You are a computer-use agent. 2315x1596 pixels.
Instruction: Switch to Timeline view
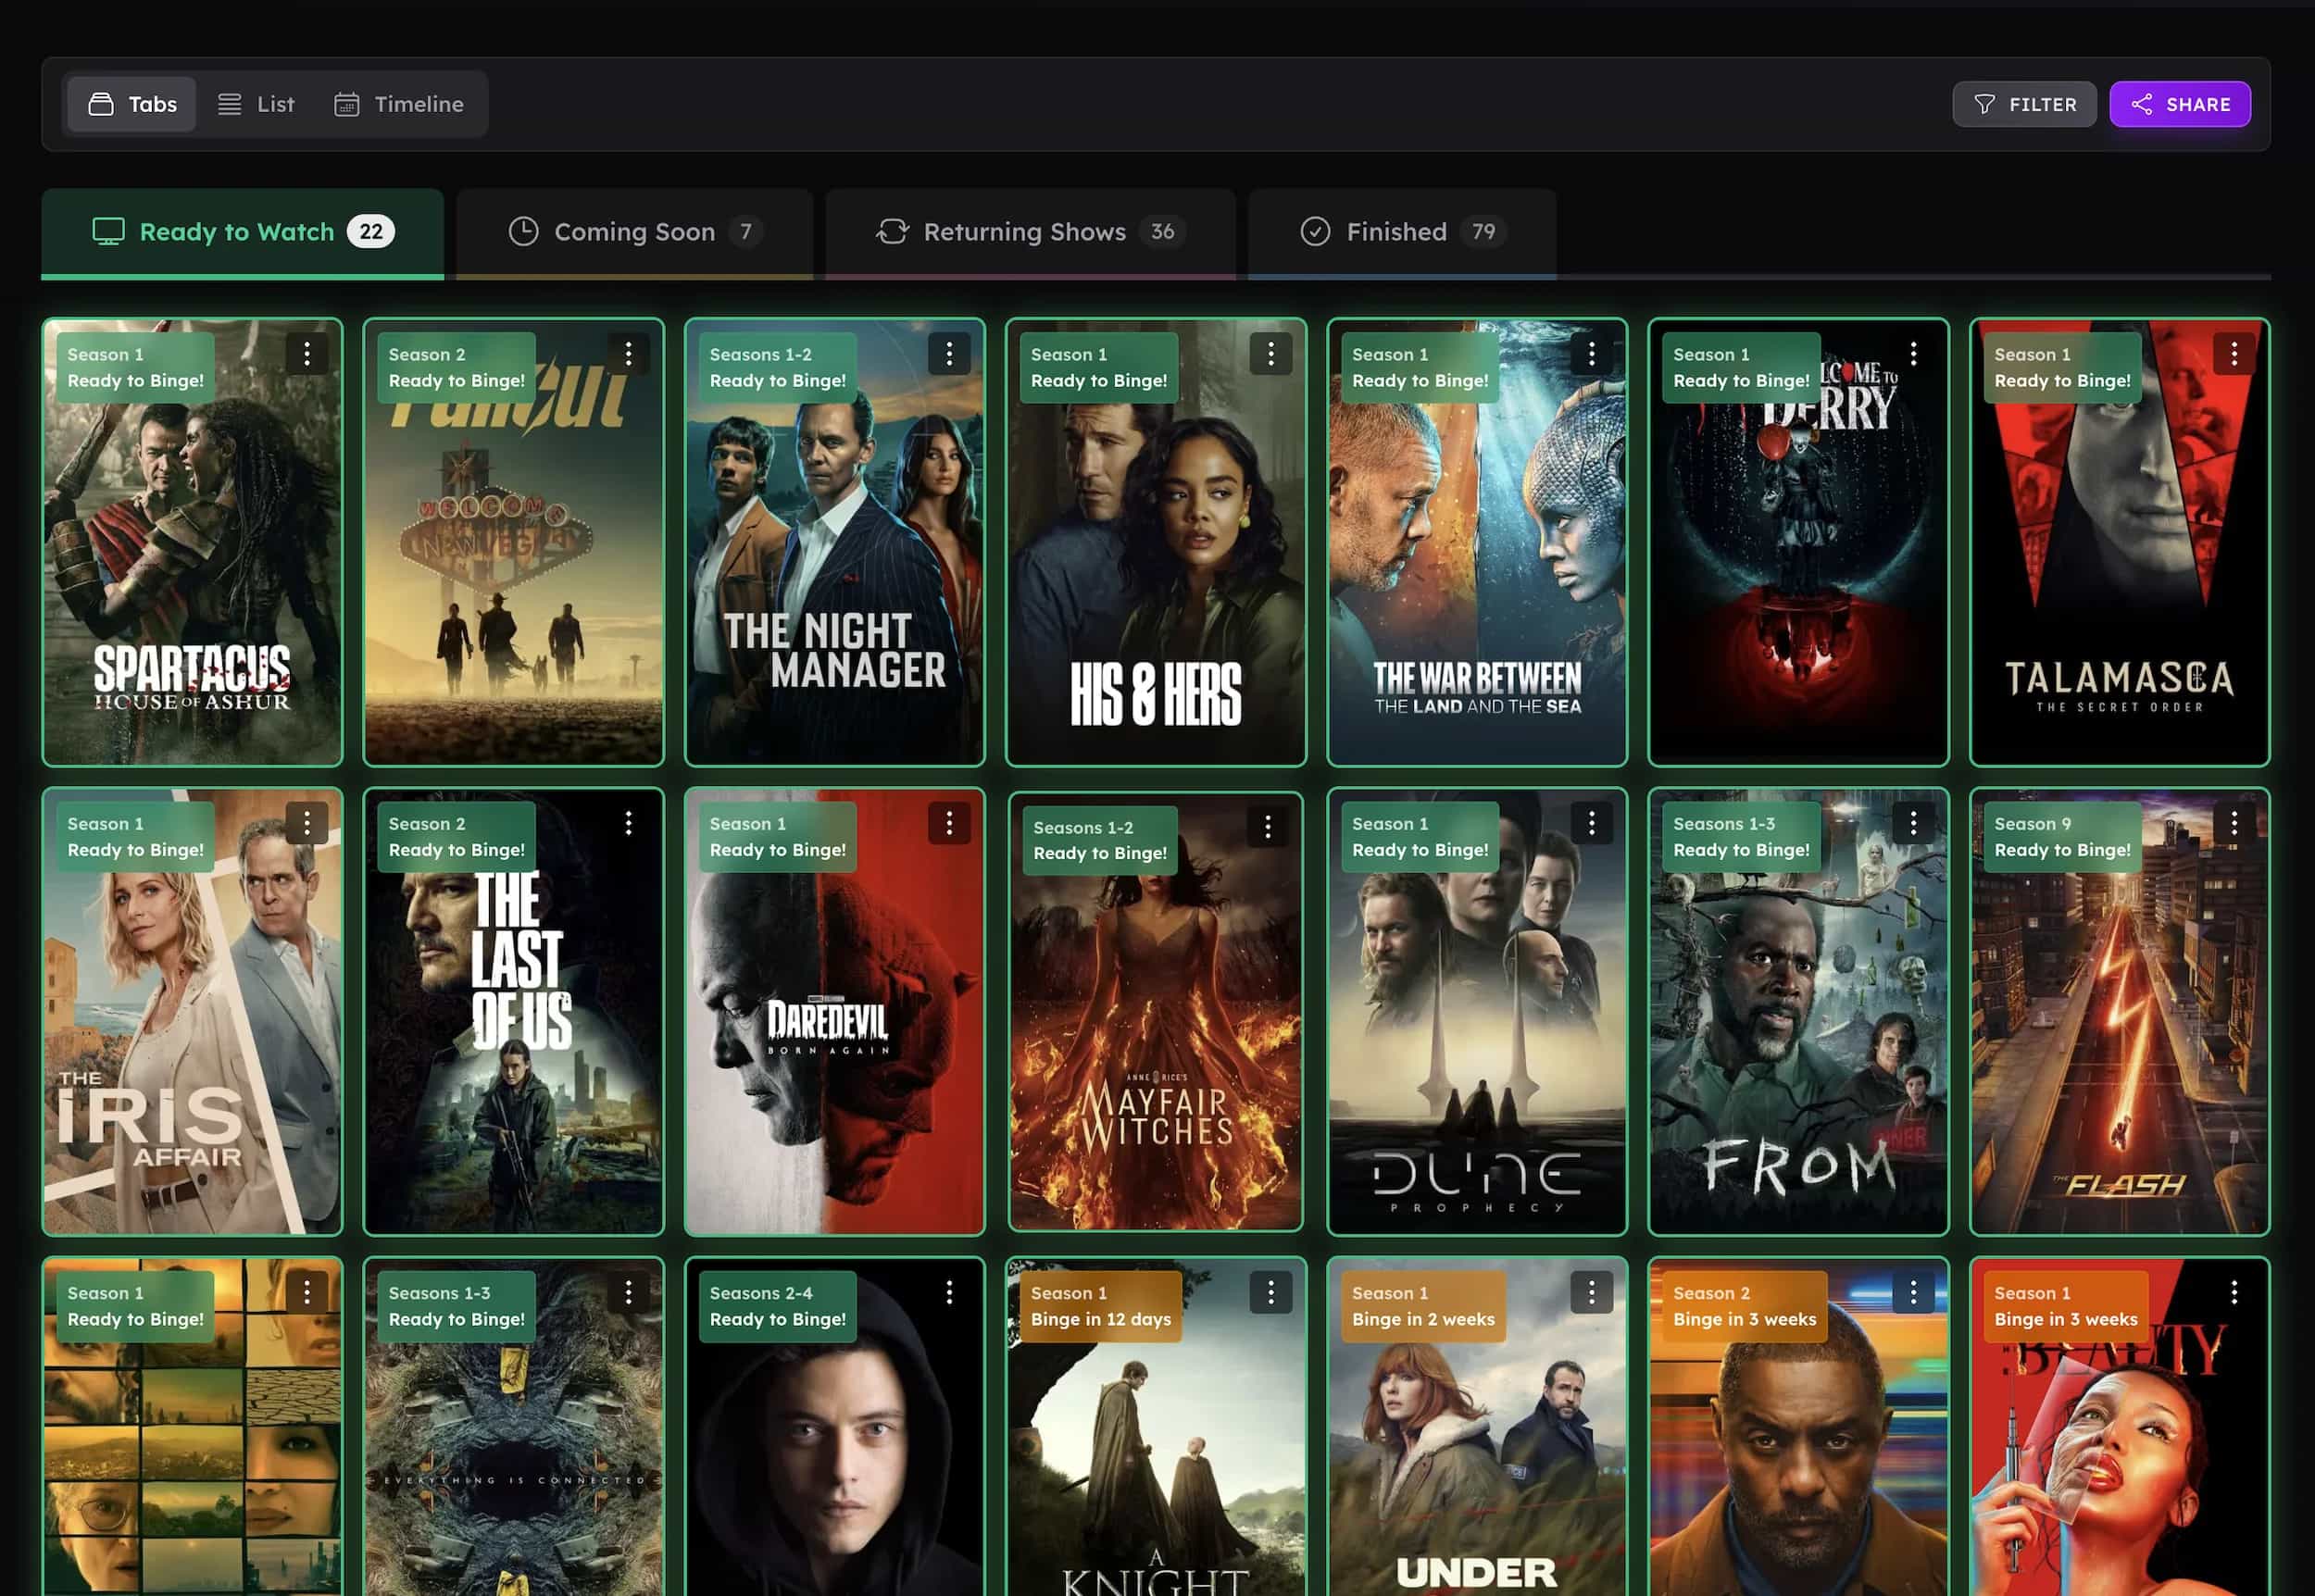pyautogui.click(x=399, y=103)
